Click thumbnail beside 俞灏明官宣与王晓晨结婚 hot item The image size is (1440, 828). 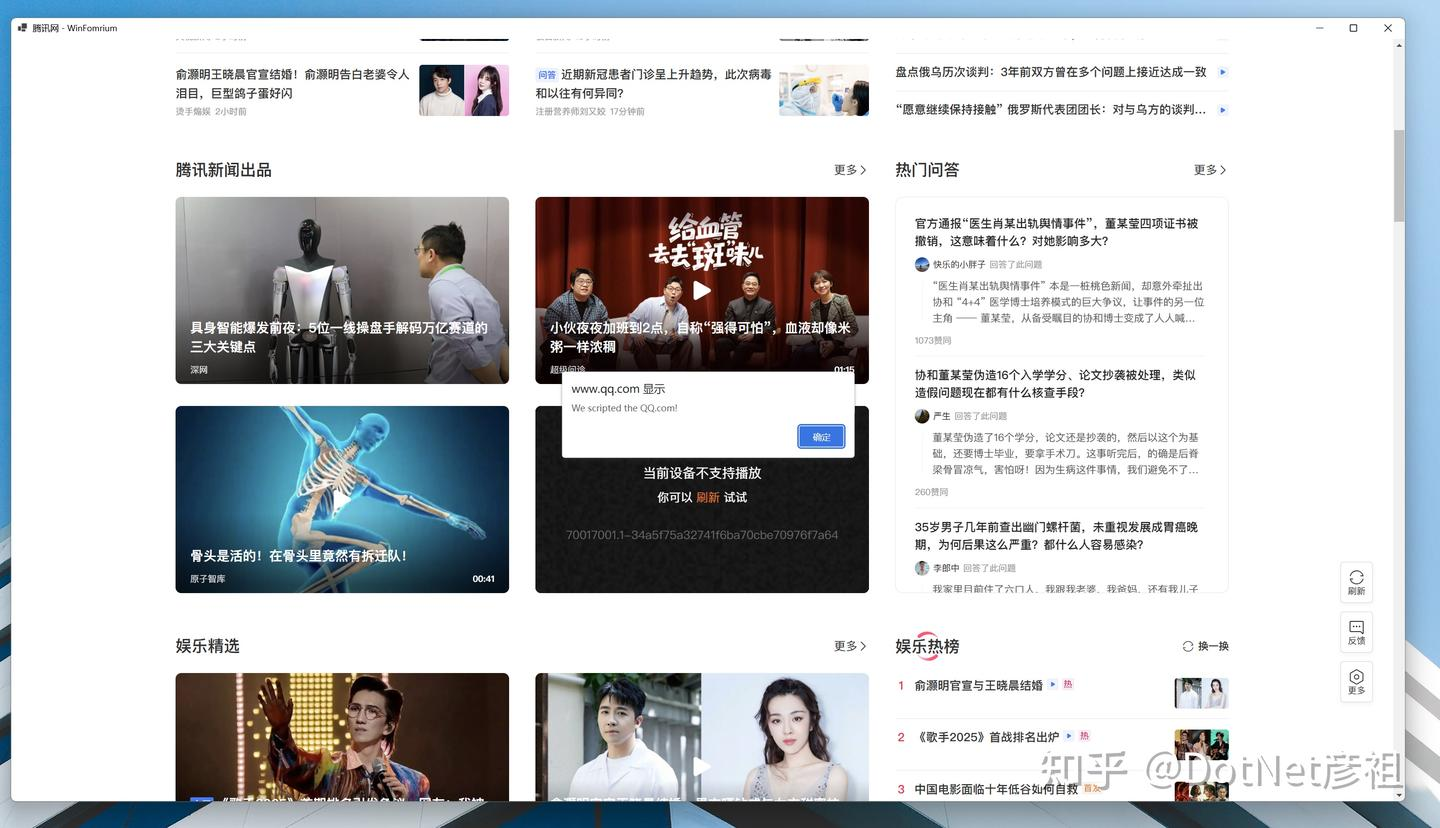click(x=1201, y=693)
